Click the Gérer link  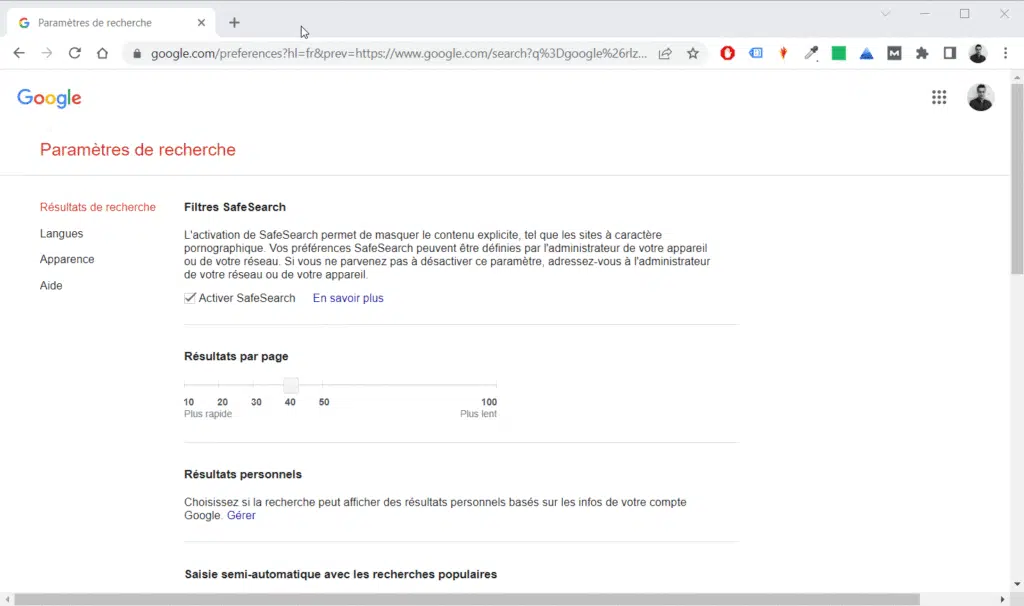tap(241, 515)
